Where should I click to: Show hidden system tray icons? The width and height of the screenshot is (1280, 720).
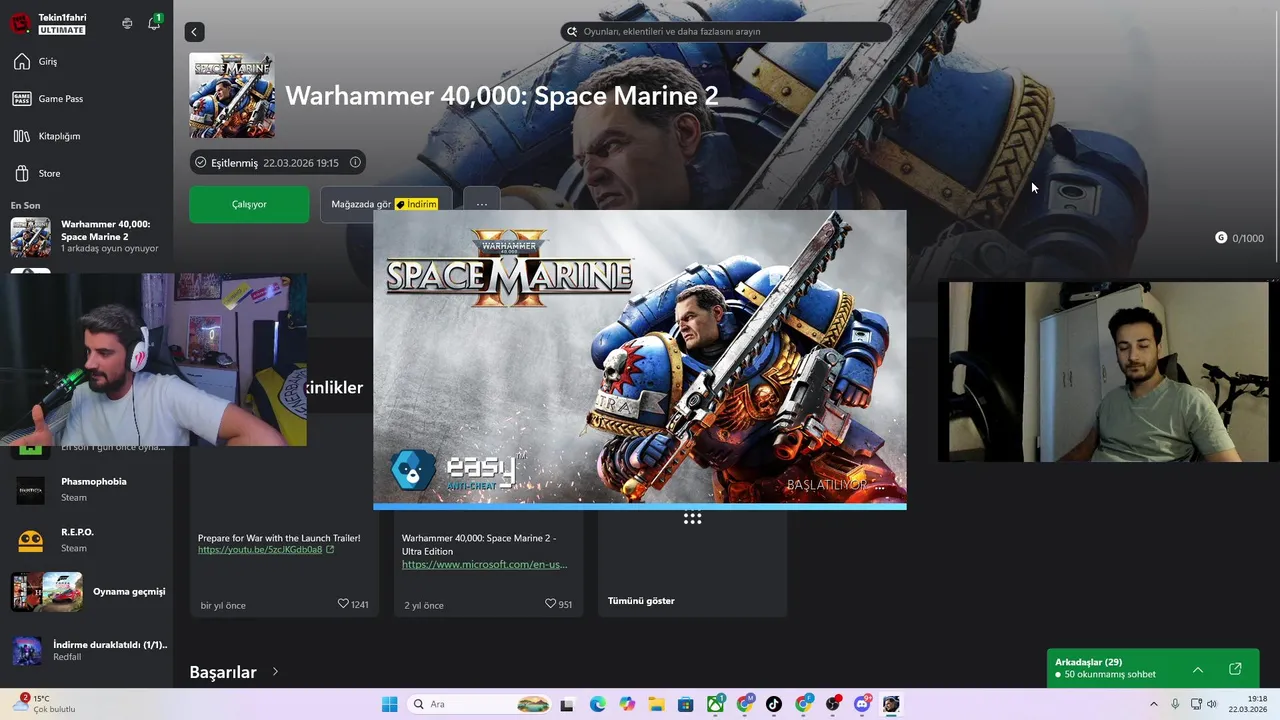point(1153,704)
